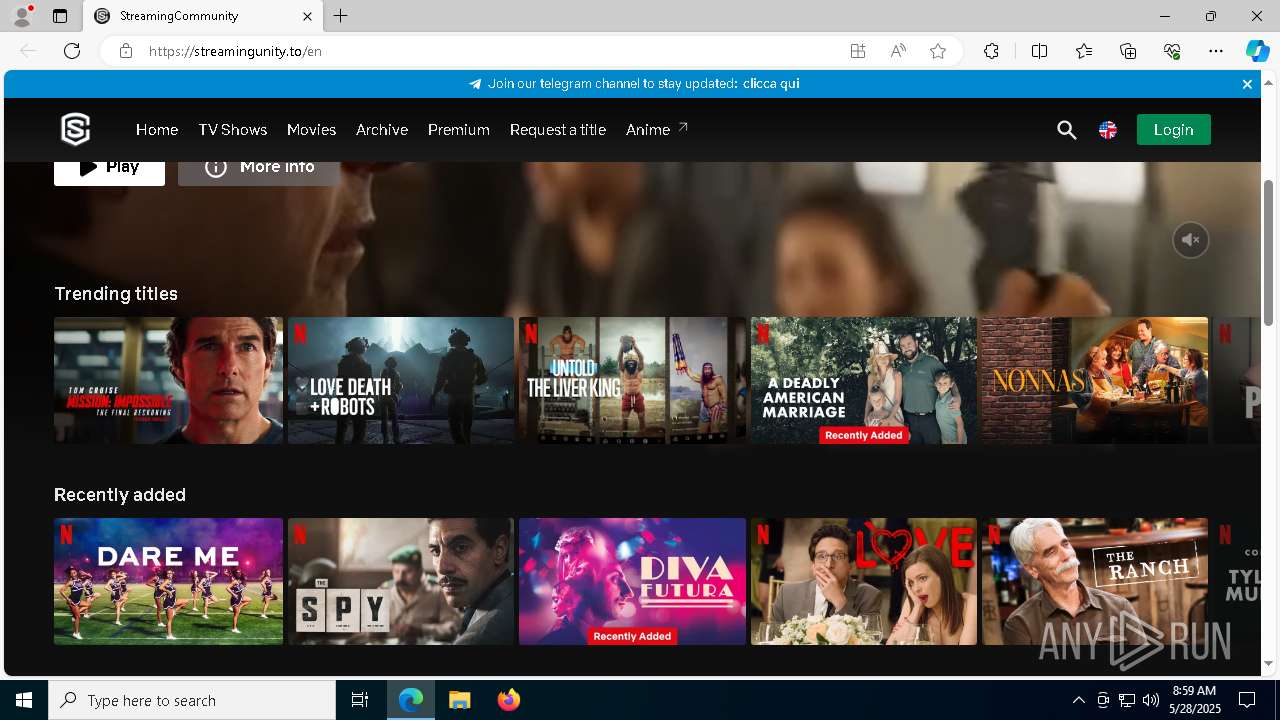Viewport: 1280px width, 720px height.
Task: Turn on Read aloud
Action: tap(898, 51)
